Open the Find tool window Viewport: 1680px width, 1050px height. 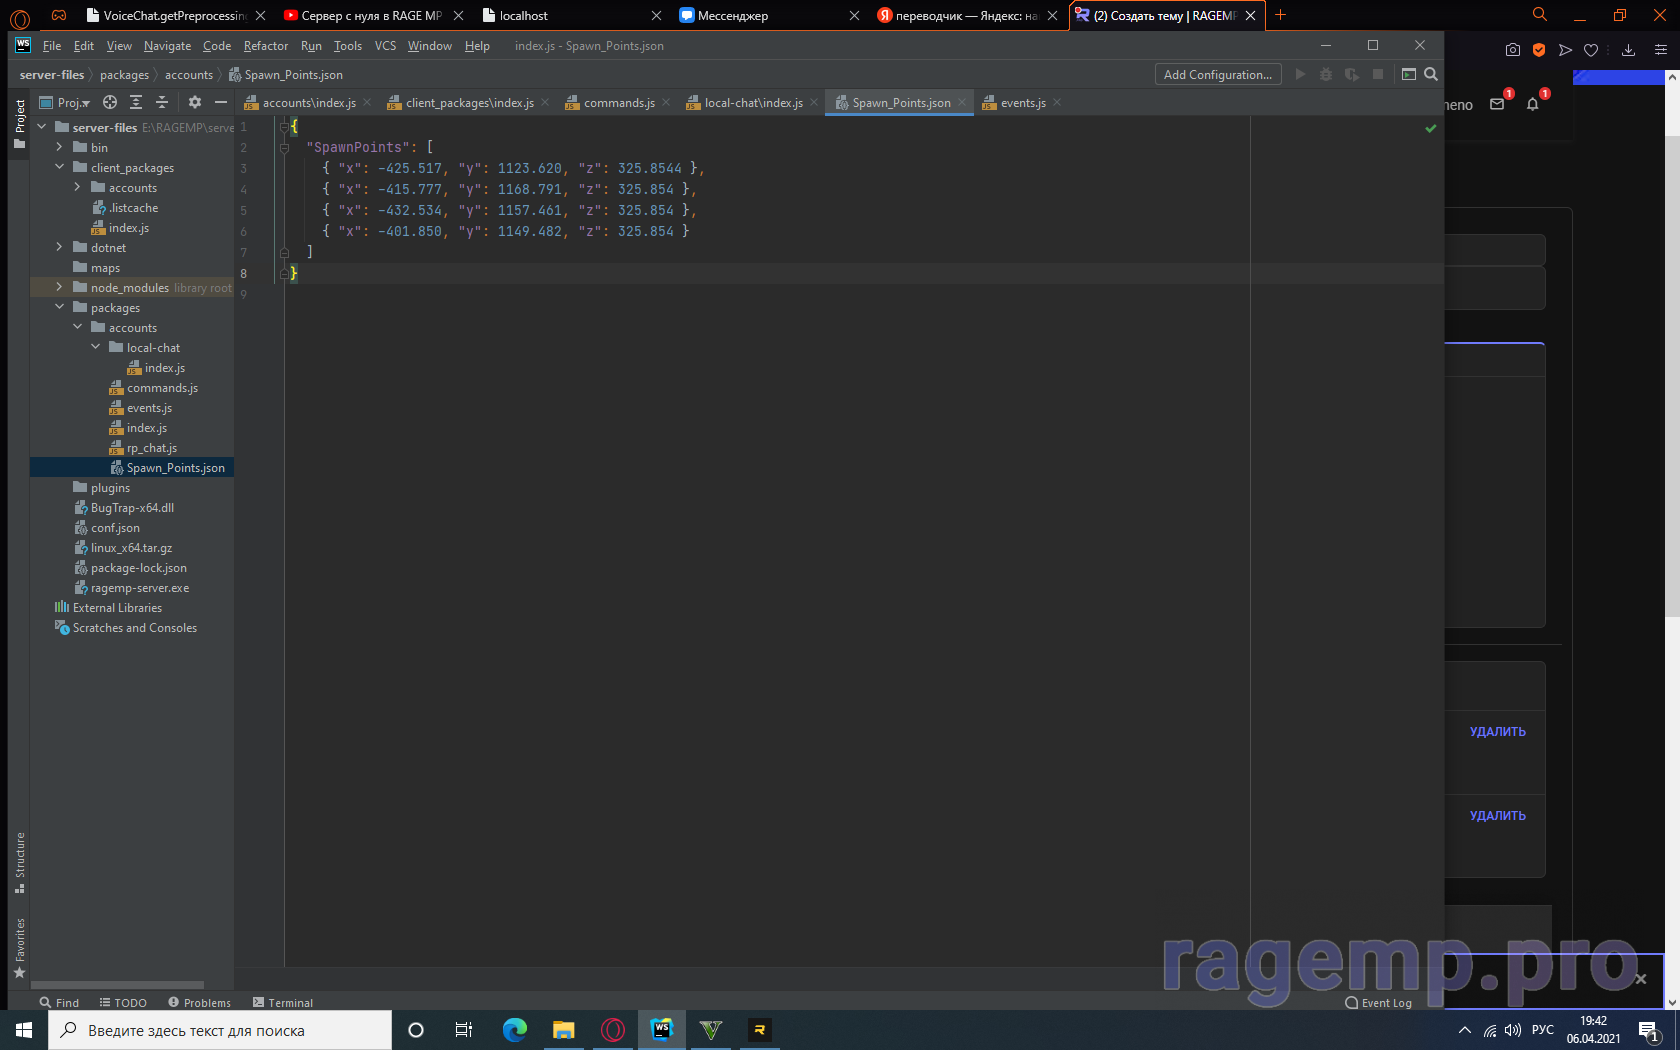59,1002
